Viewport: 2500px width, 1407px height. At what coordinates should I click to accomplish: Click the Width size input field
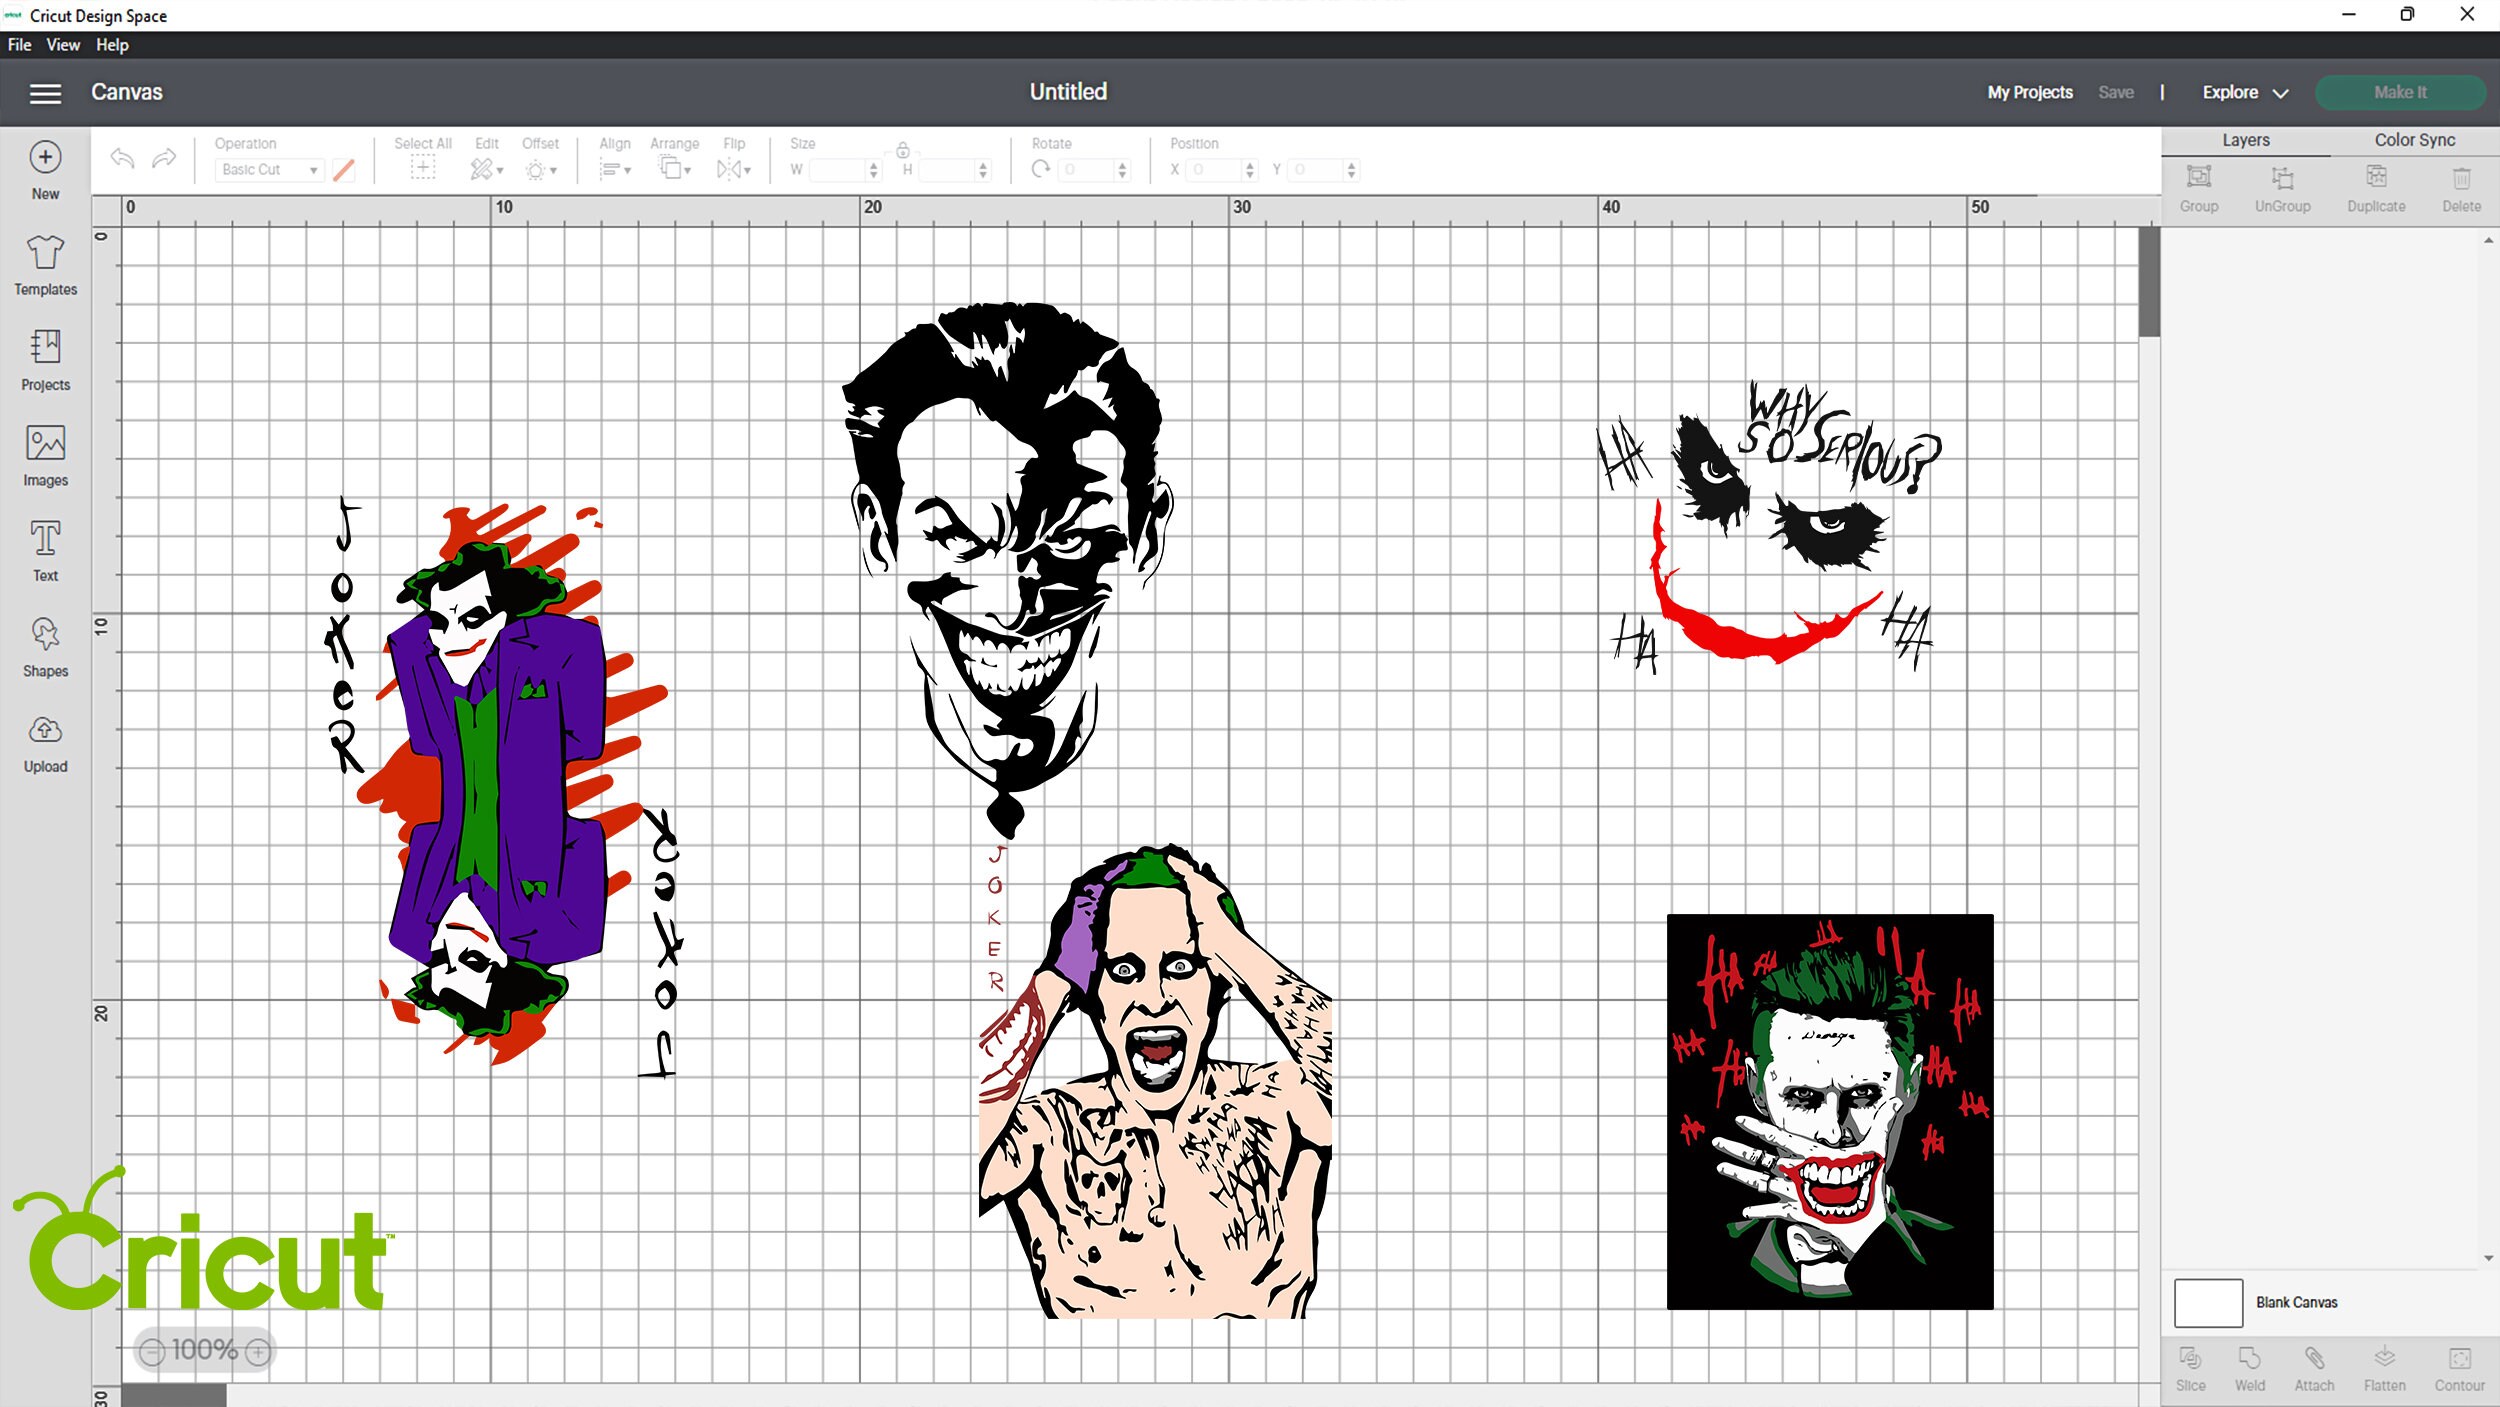pos(837,170)
